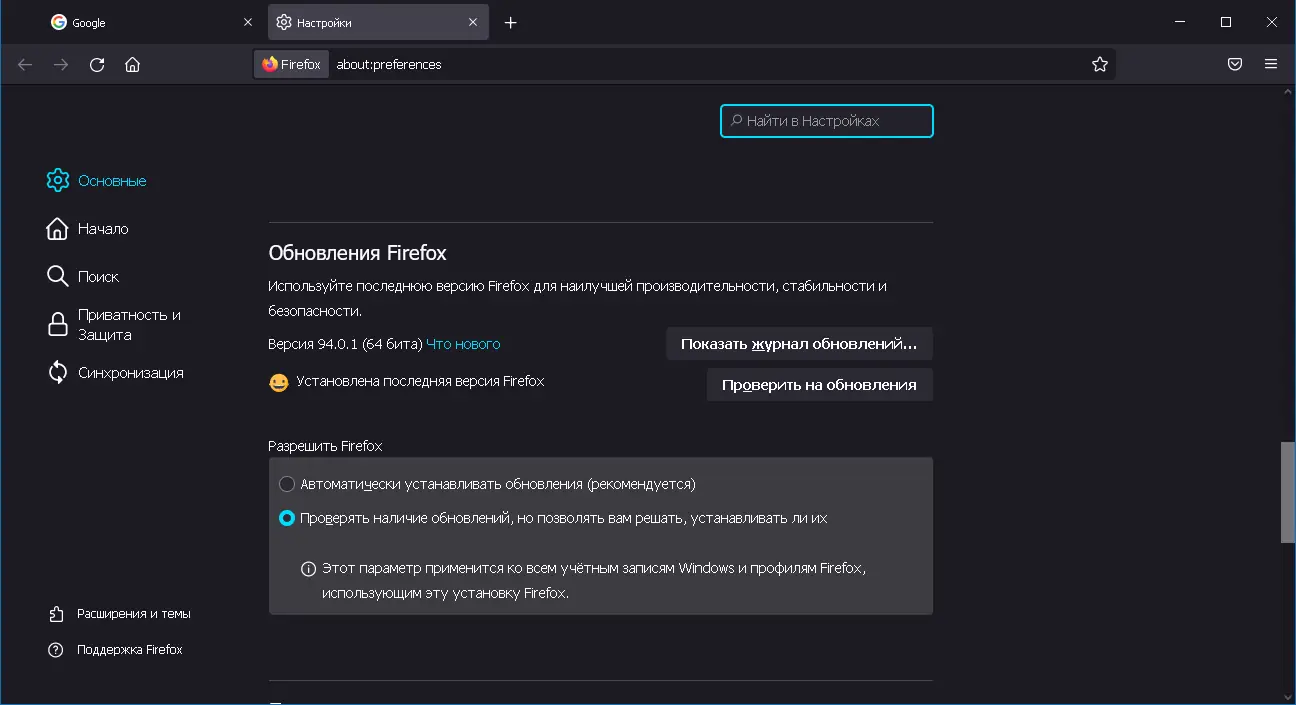Select check-for-updates-but-let-you-decide radio button
This screenshot has width=1296, height=705.
287,518
